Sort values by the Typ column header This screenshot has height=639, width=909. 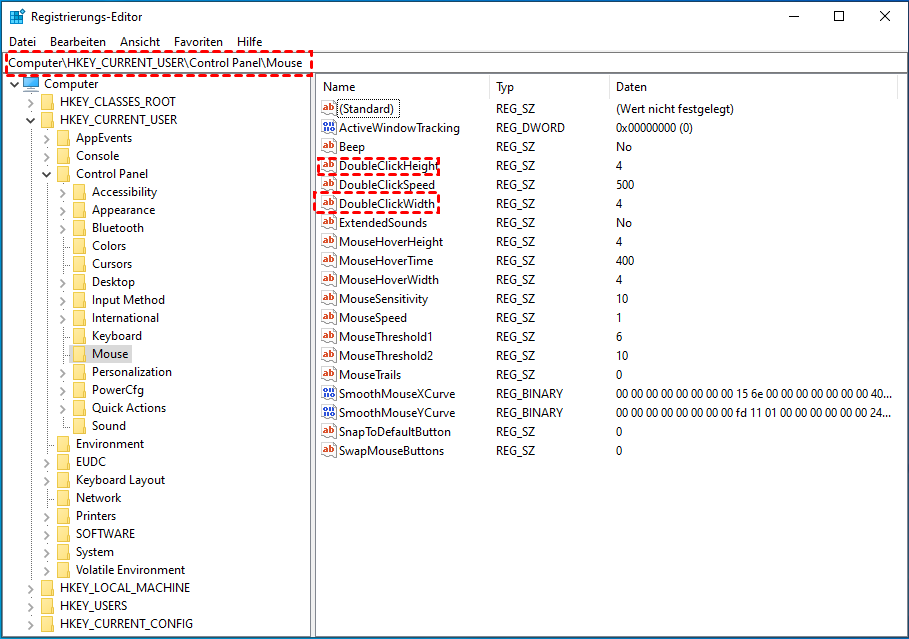pos(549,86)
